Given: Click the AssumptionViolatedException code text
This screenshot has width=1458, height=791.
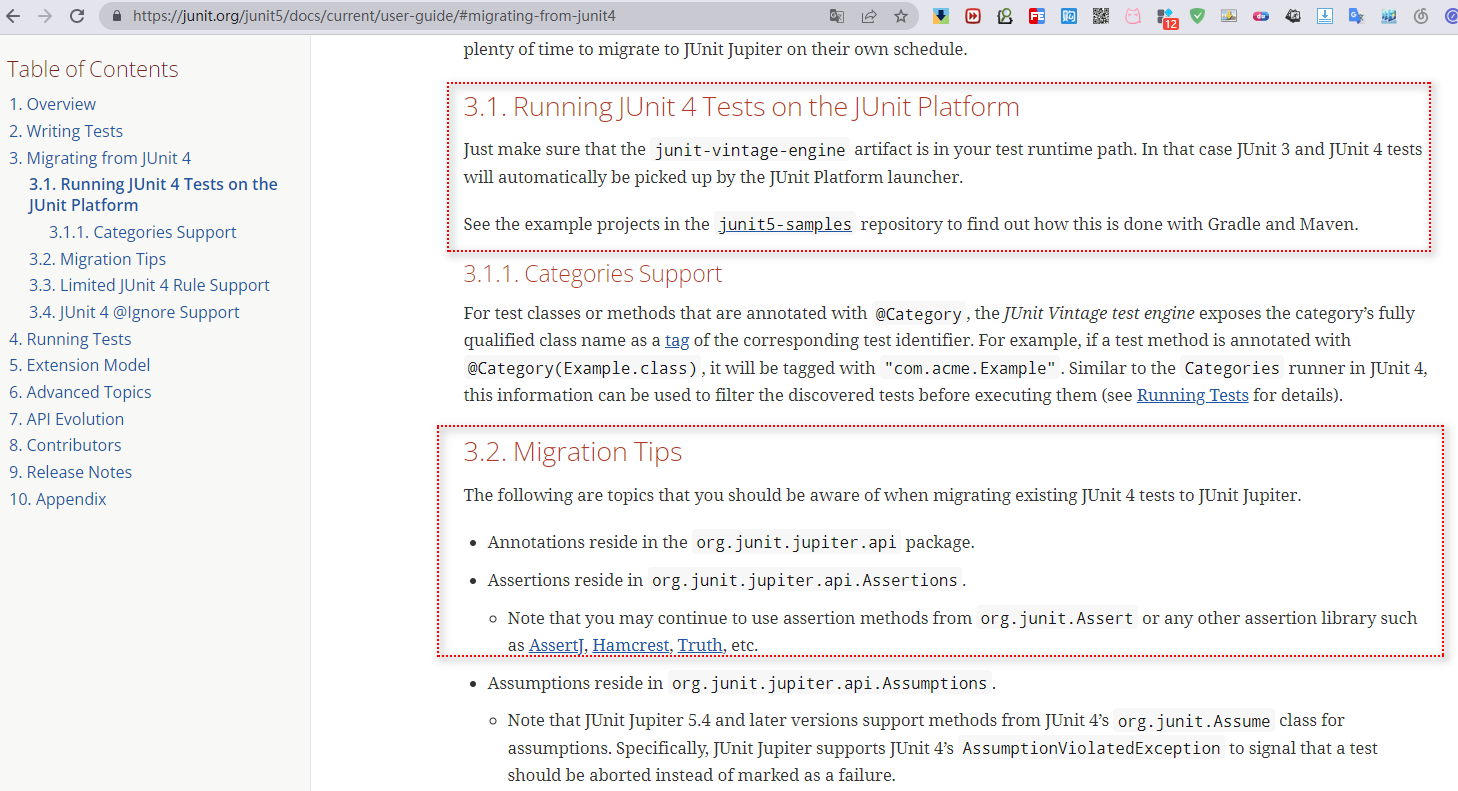Looking at the screenshot, I should point(1091,748).
